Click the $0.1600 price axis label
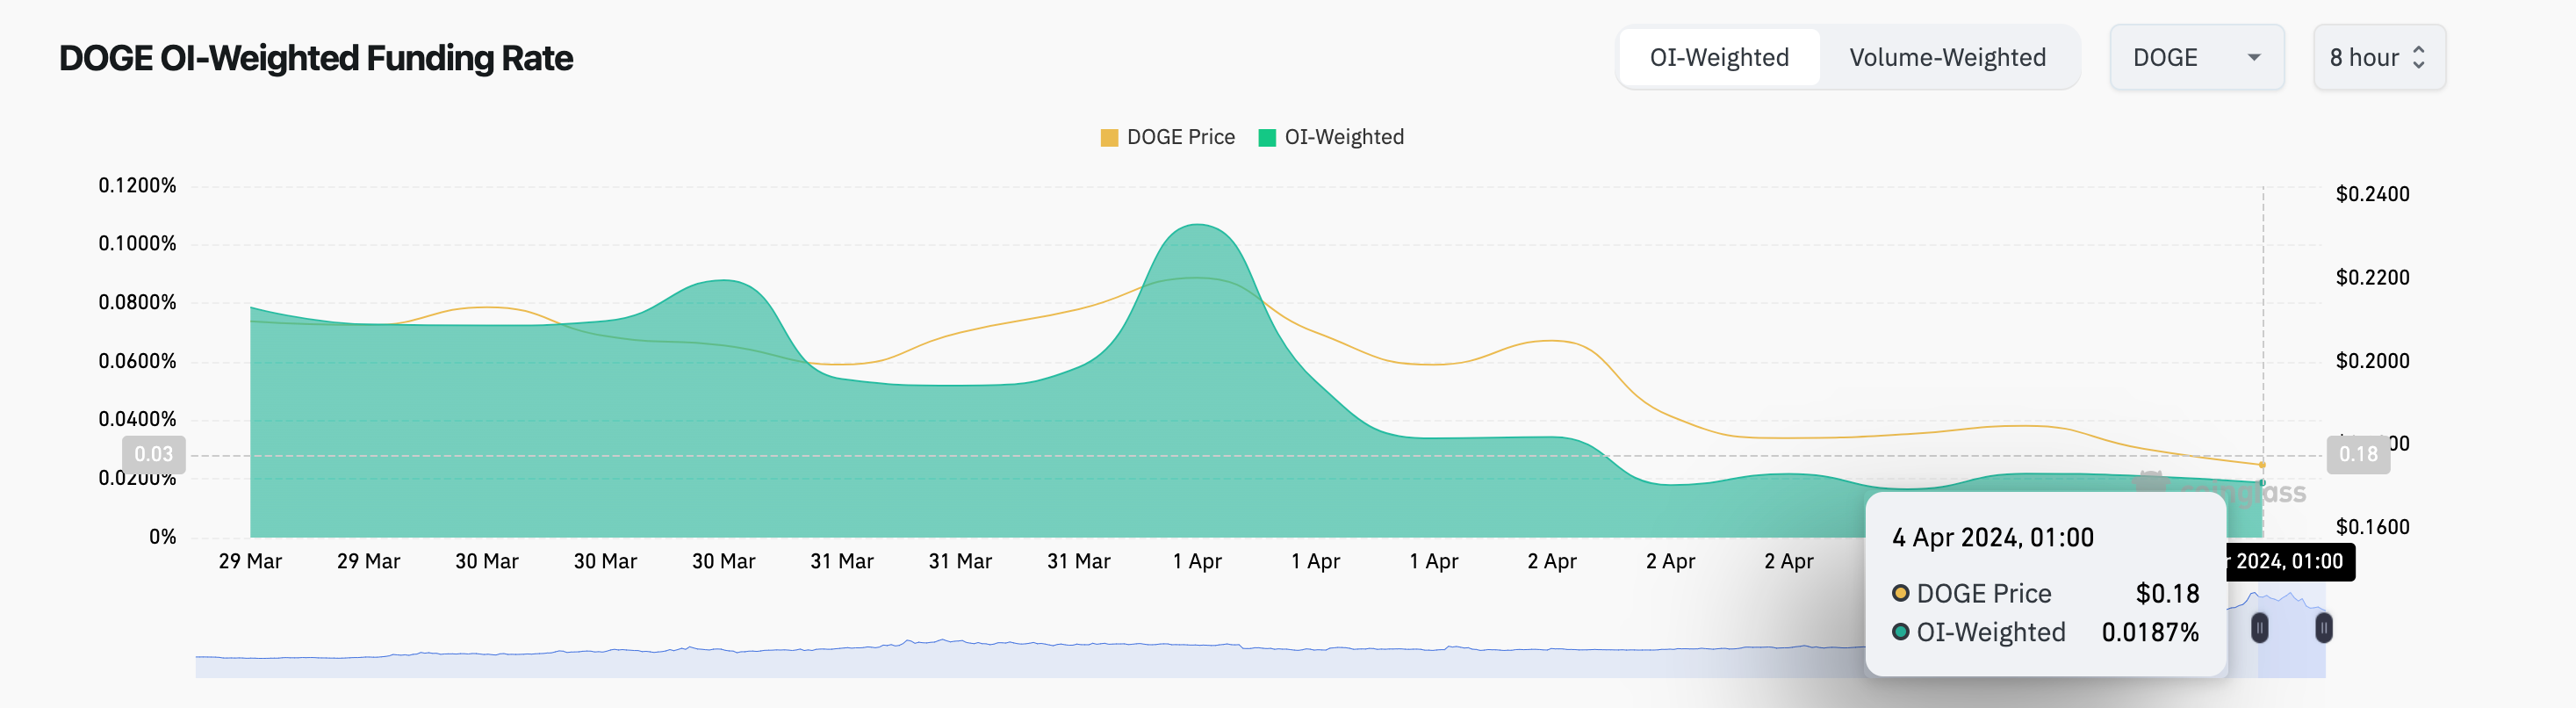Screen dimensions: 2576x708 [2372, 527]
